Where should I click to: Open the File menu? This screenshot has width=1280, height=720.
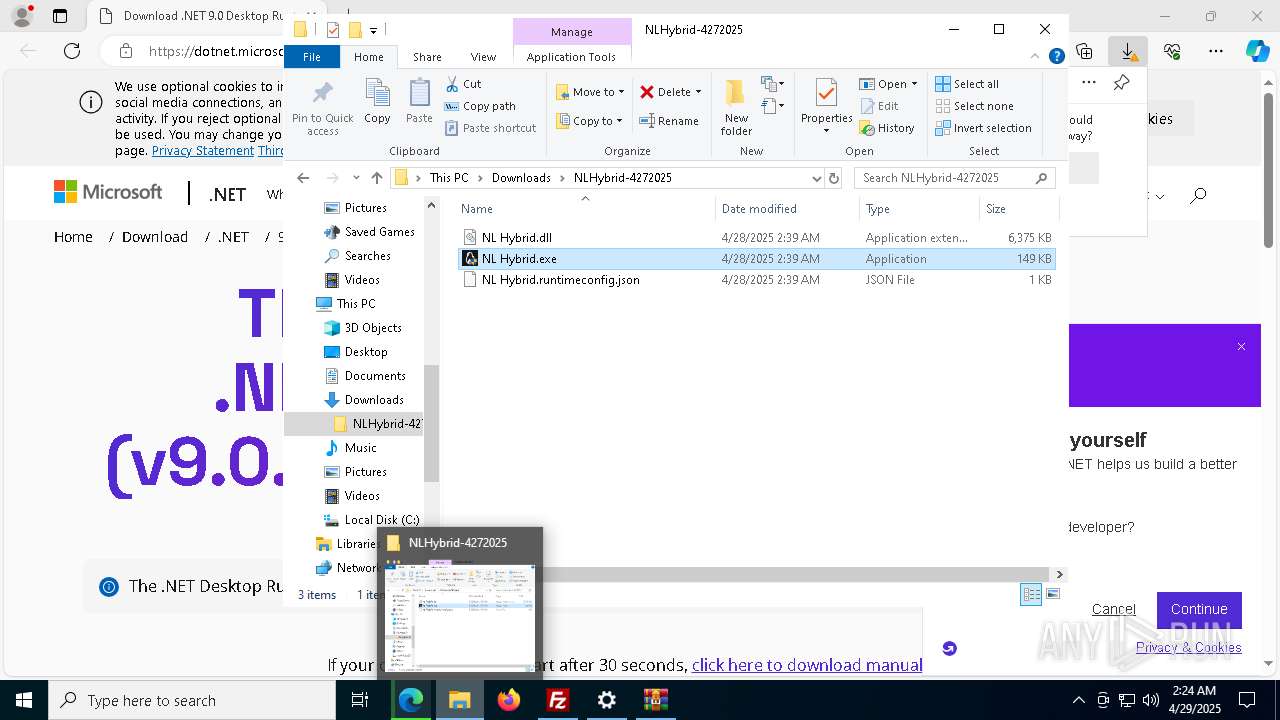312,57
